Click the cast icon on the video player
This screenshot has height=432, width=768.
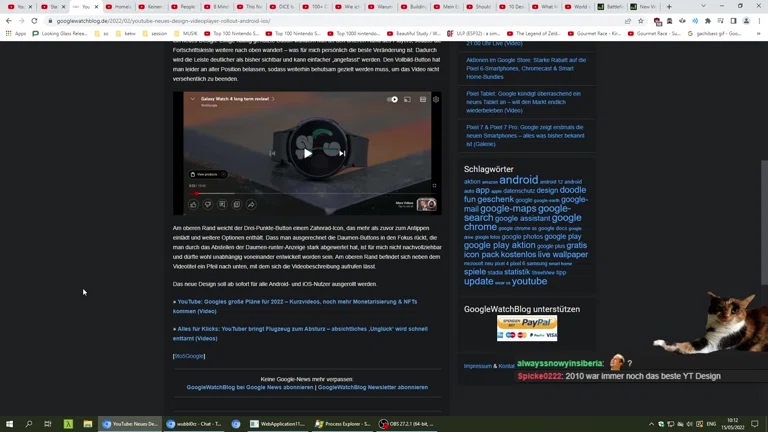coord(408,99)
